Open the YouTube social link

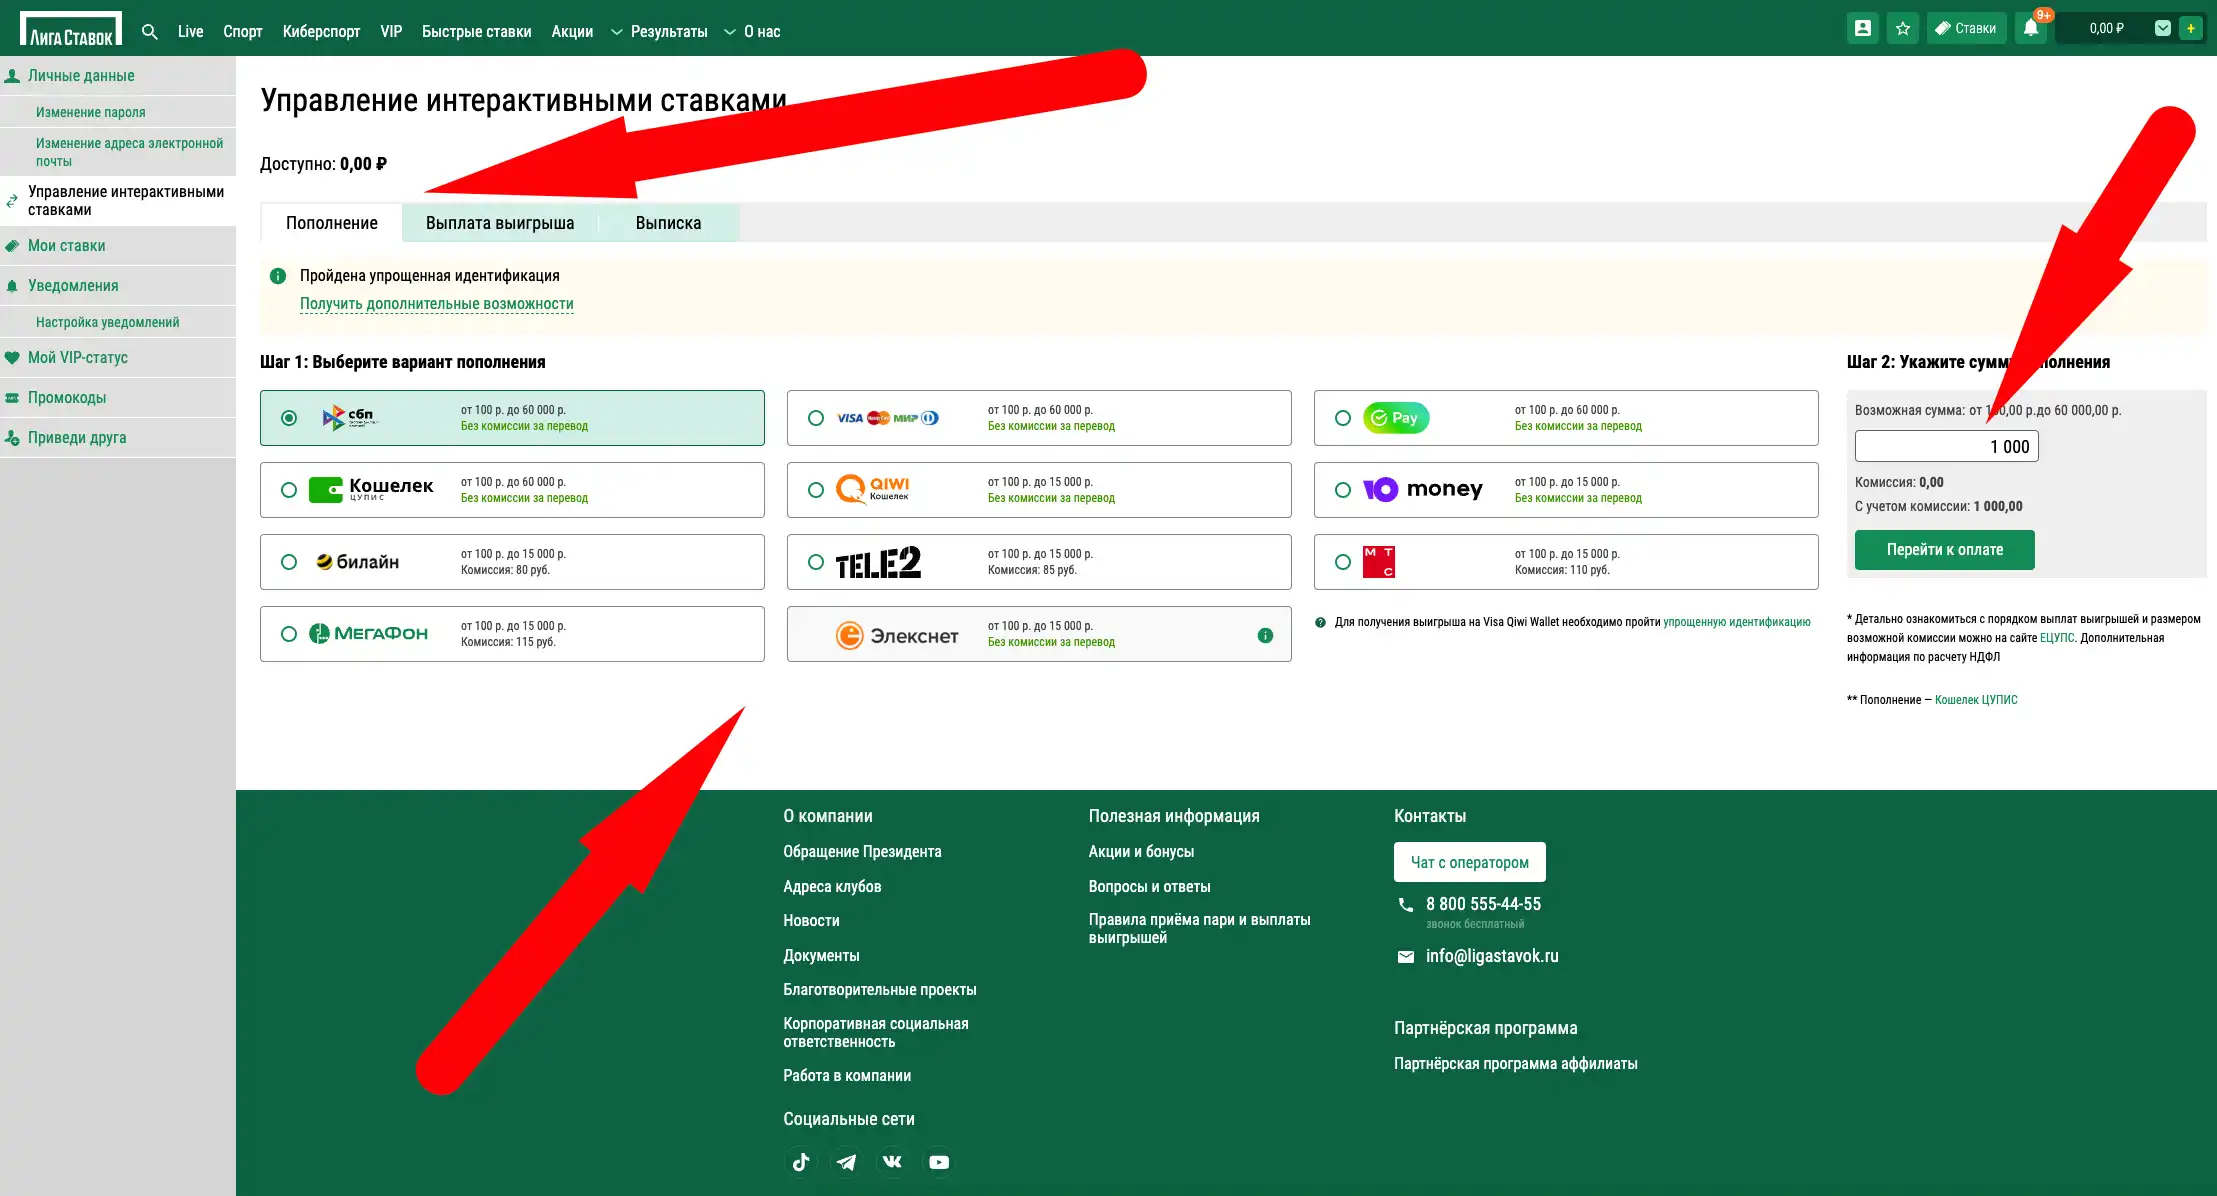938,1162
